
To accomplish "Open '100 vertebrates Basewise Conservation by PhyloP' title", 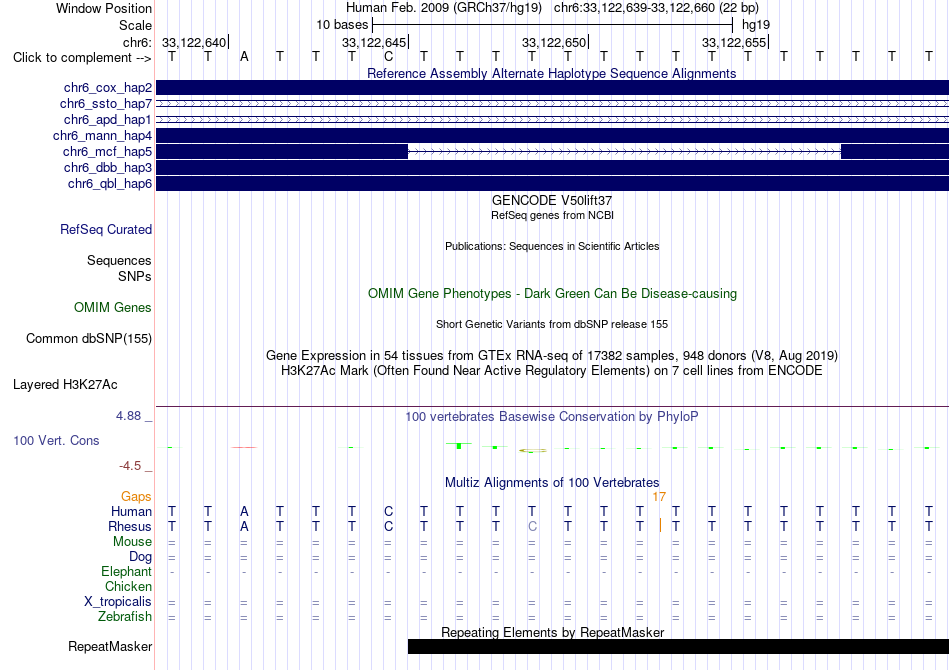I will tap(551, 416).
